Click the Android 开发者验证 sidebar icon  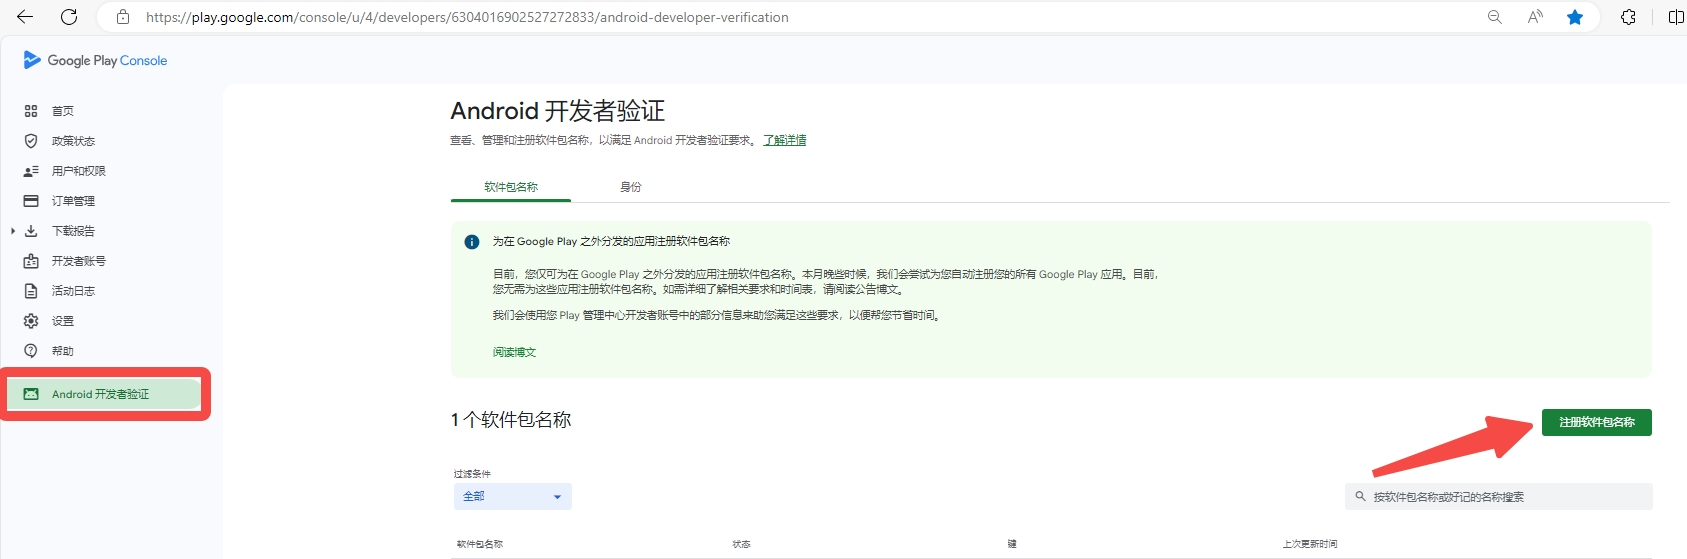pyautogui.click(x=31, y=394)
